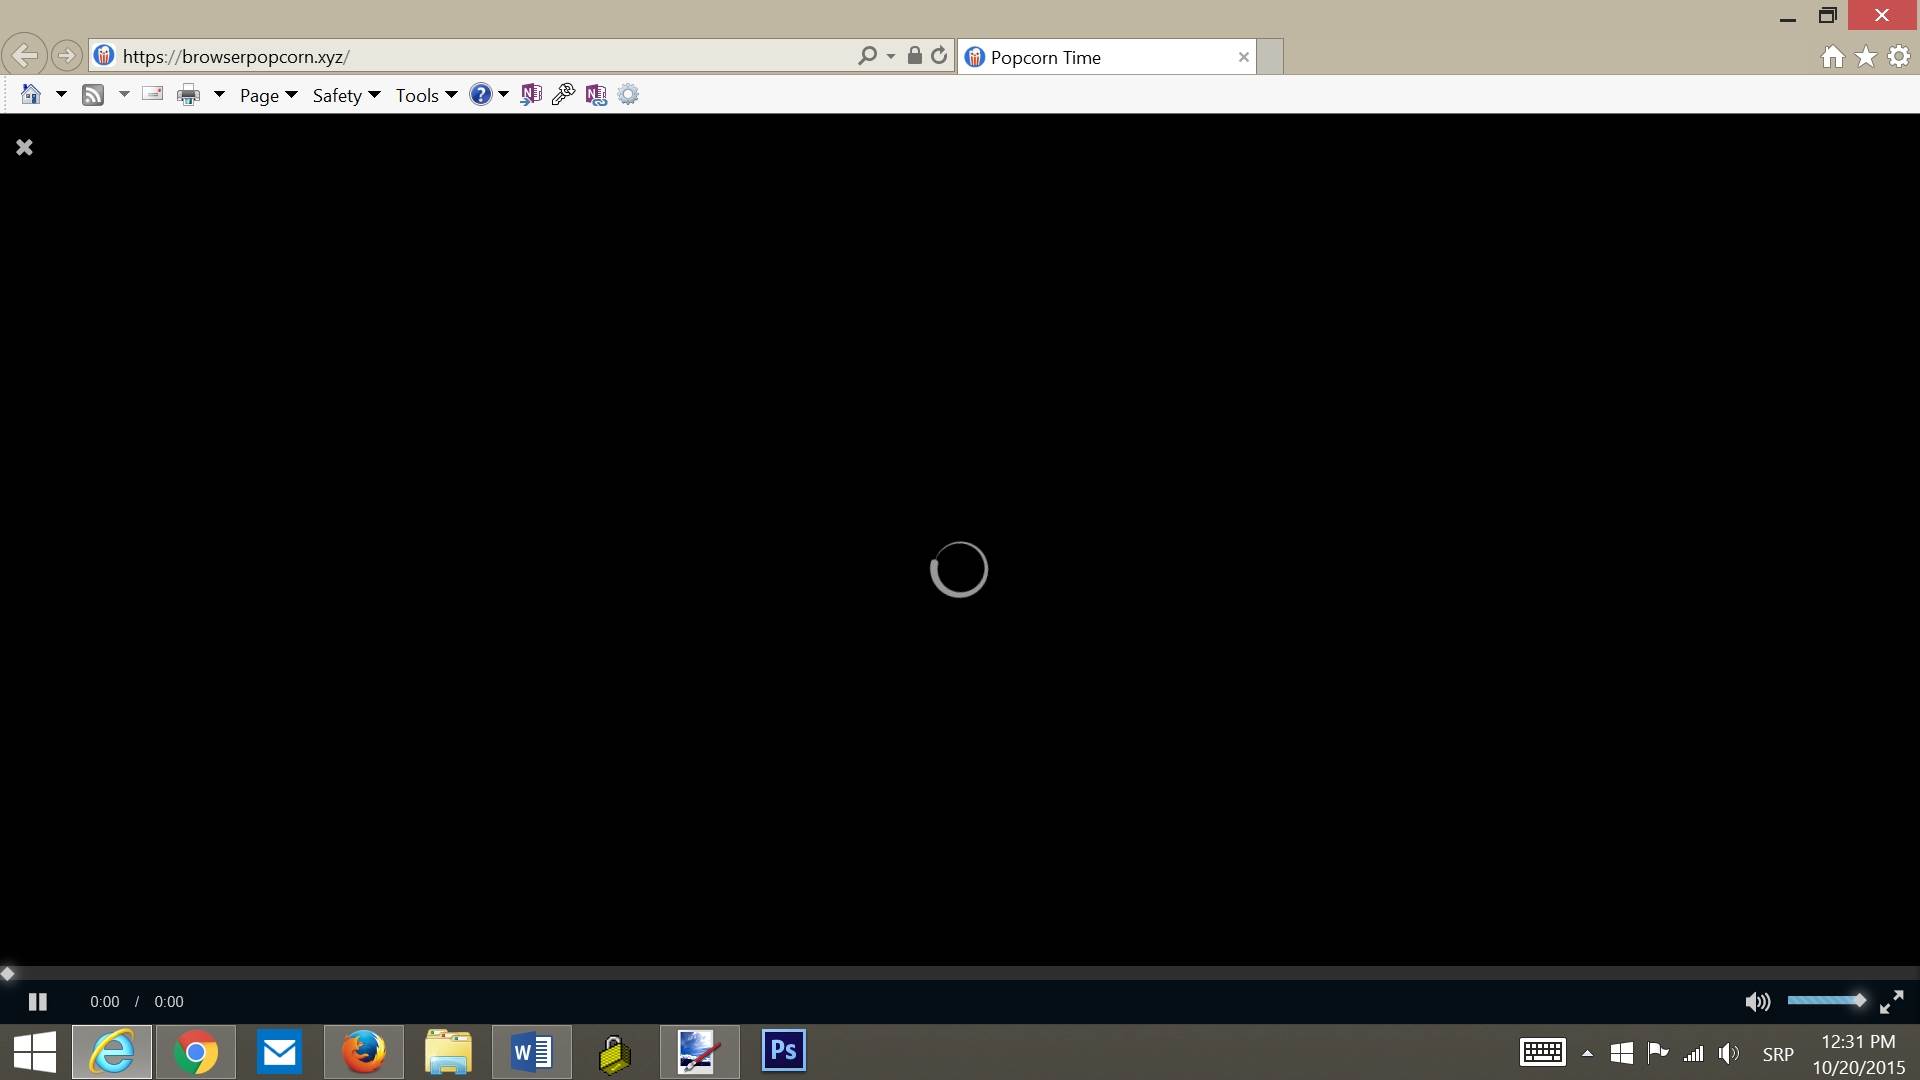Pause the video playback

click(38, 1001)
